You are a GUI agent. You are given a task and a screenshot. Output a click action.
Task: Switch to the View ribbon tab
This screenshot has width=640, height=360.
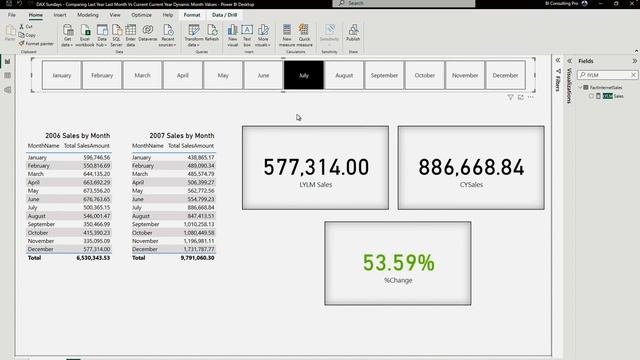pyautogui.click(x=115, y=15)
